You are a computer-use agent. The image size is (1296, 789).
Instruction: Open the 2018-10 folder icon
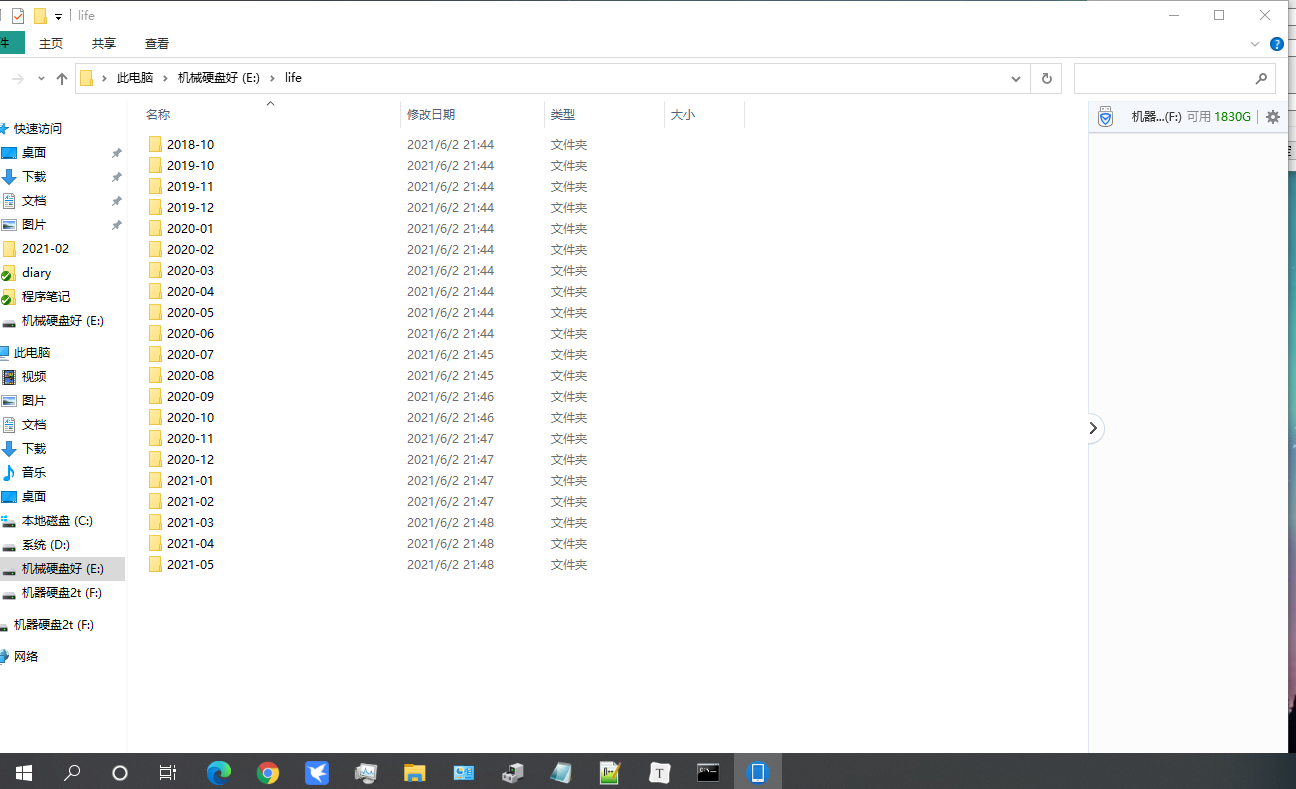pos(155,144)
